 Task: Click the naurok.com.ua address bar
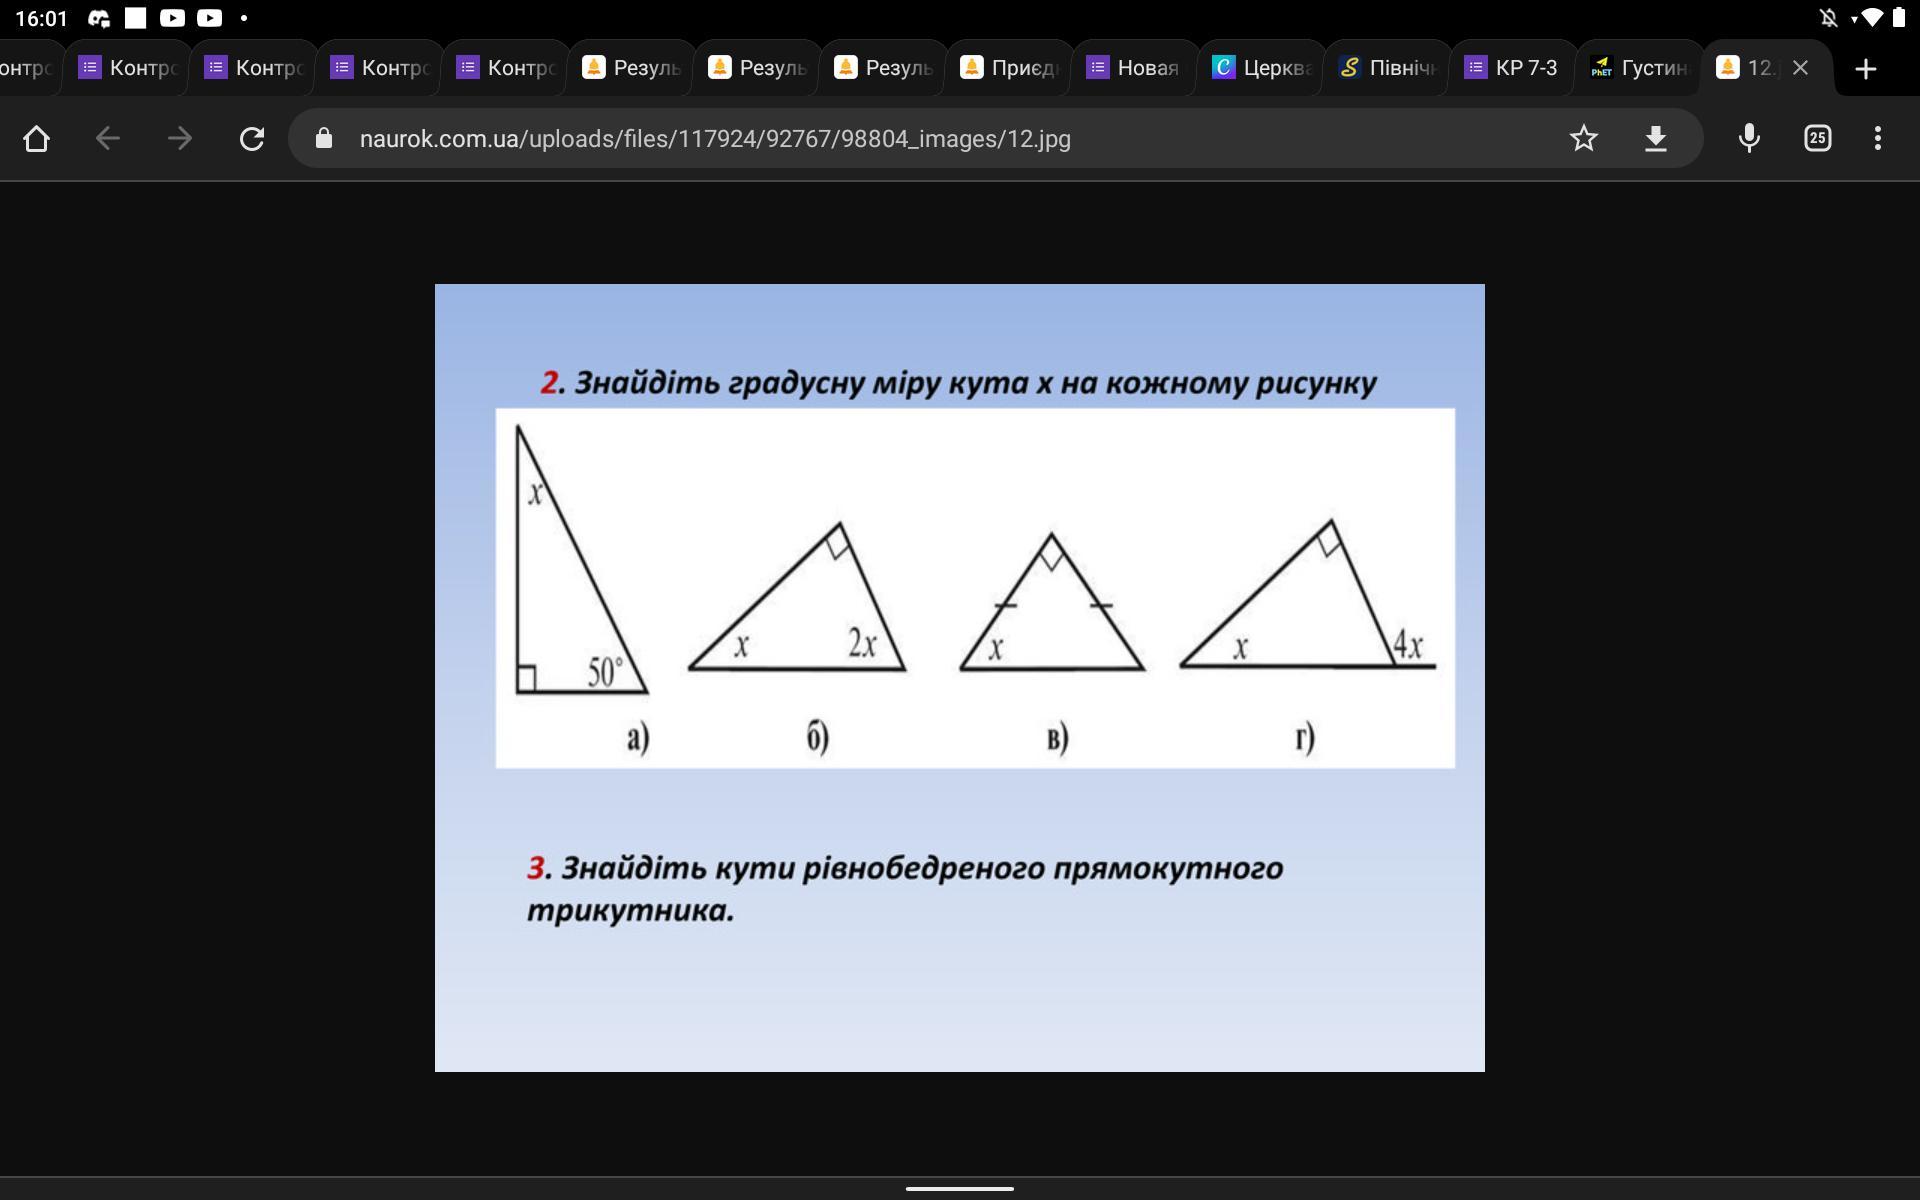[715, 138]
